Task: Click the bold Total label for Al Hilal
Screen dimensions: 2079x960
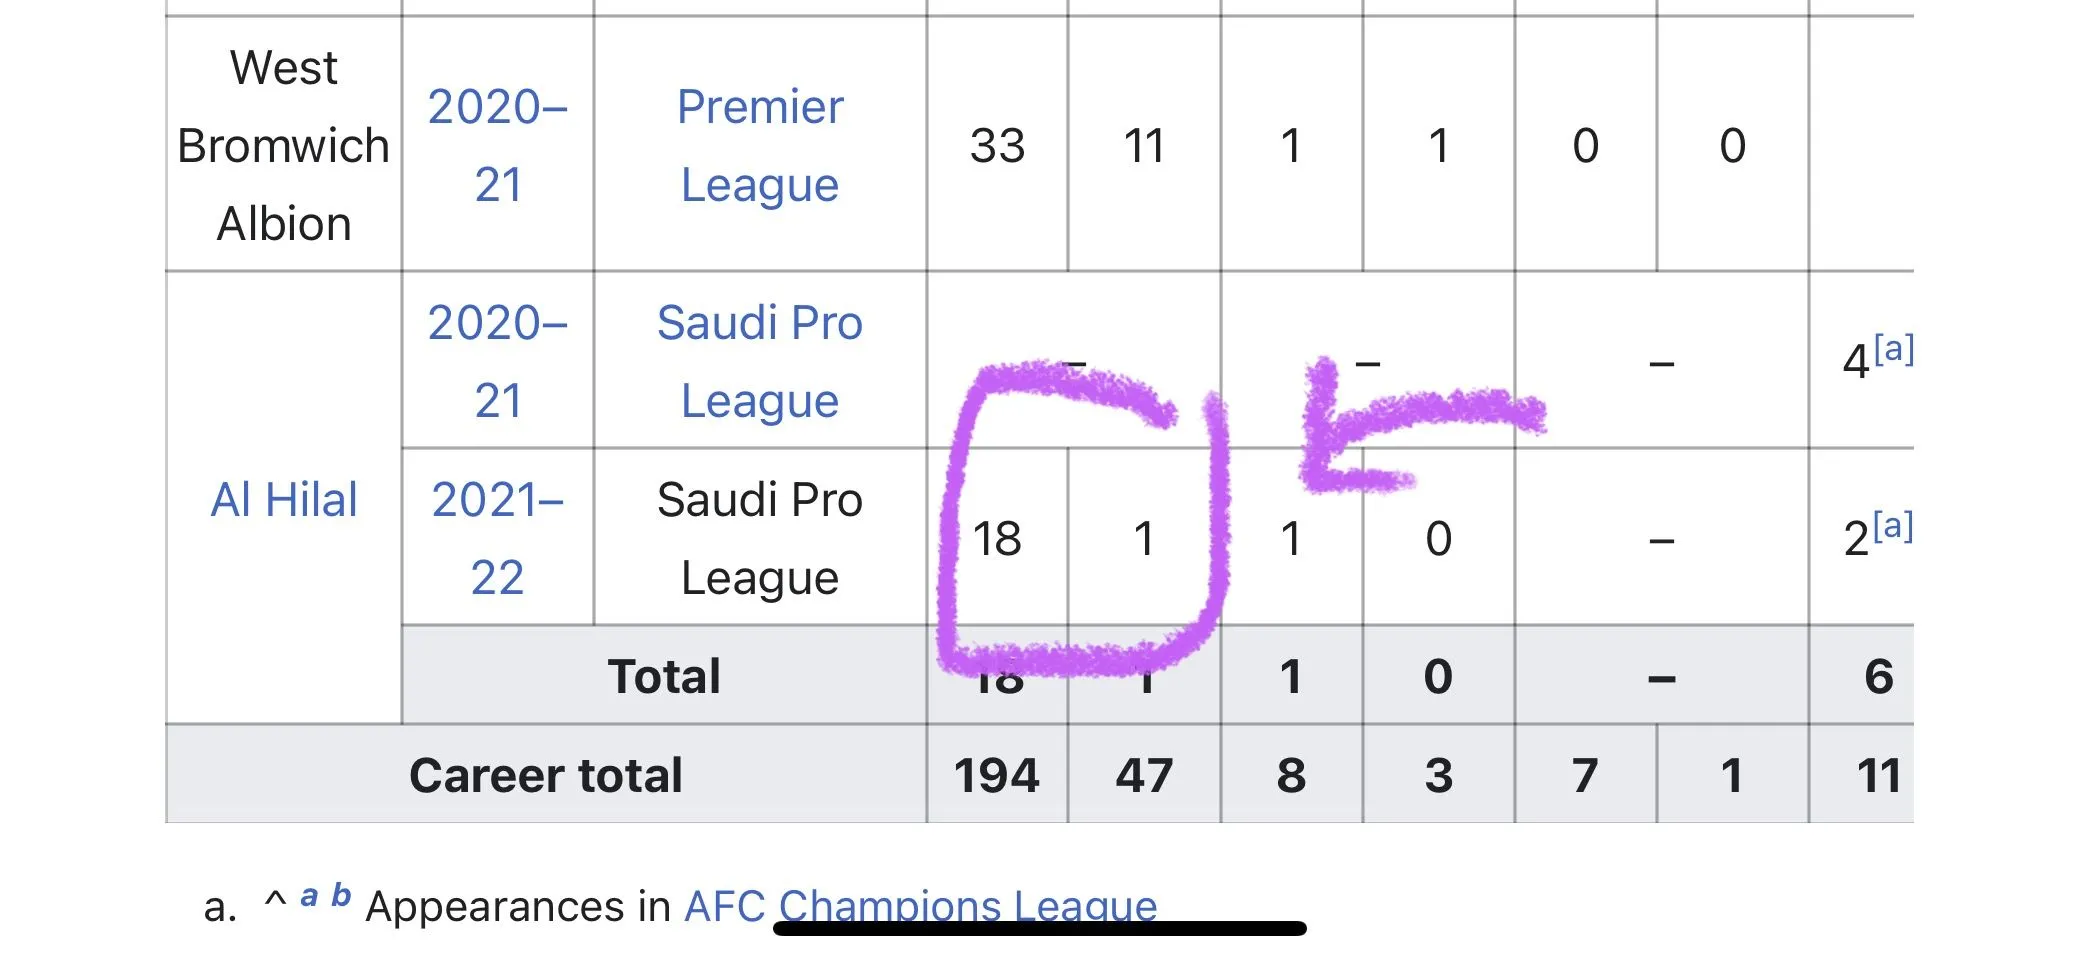Action: pos(664,676)
